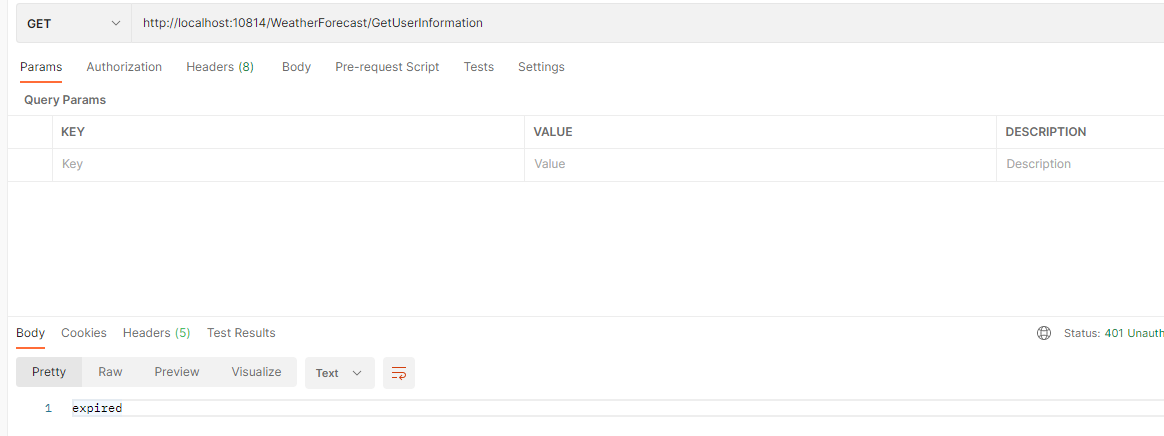1164x436 pixels.
Task: Switch to the Authorization tab
Action: click(x=124, y=67)
